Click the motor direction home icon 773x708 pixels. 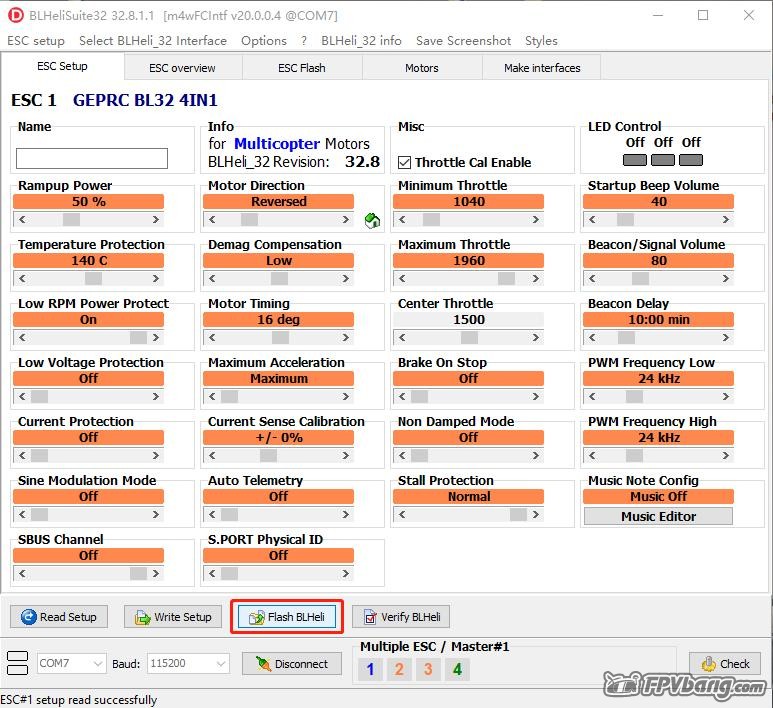[372, 220]
